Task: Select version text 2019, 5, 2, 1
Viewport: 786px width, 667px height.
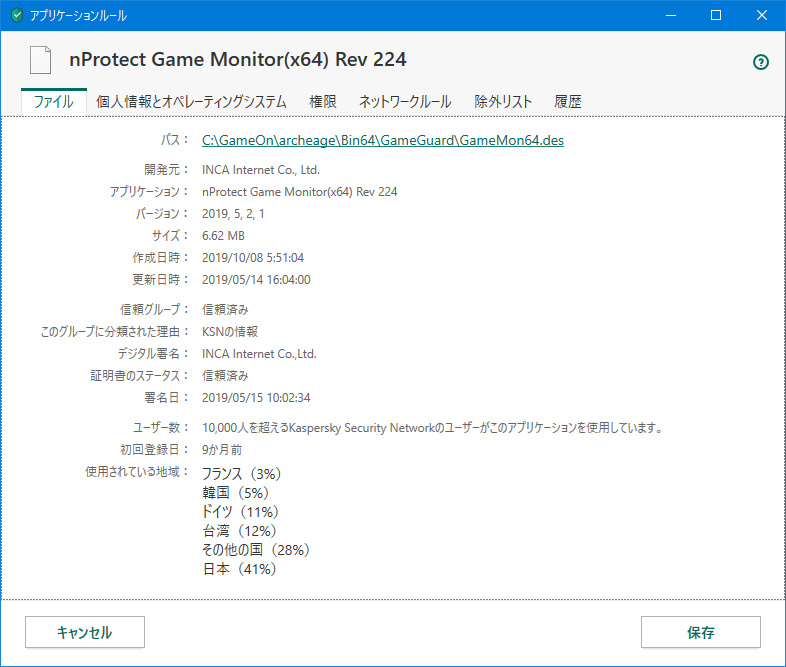Action: [233, 214]
